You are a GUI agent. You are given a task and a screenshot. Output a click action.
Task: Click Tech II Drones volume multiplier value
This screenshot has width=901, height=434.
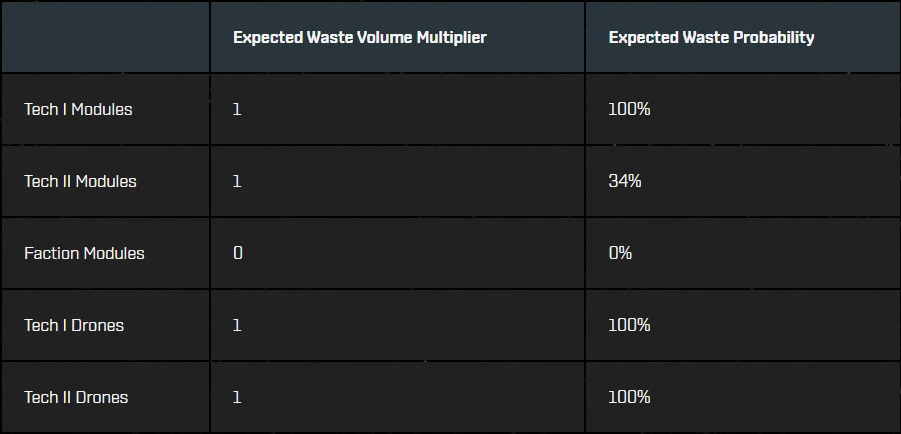[x=237, y=397]
